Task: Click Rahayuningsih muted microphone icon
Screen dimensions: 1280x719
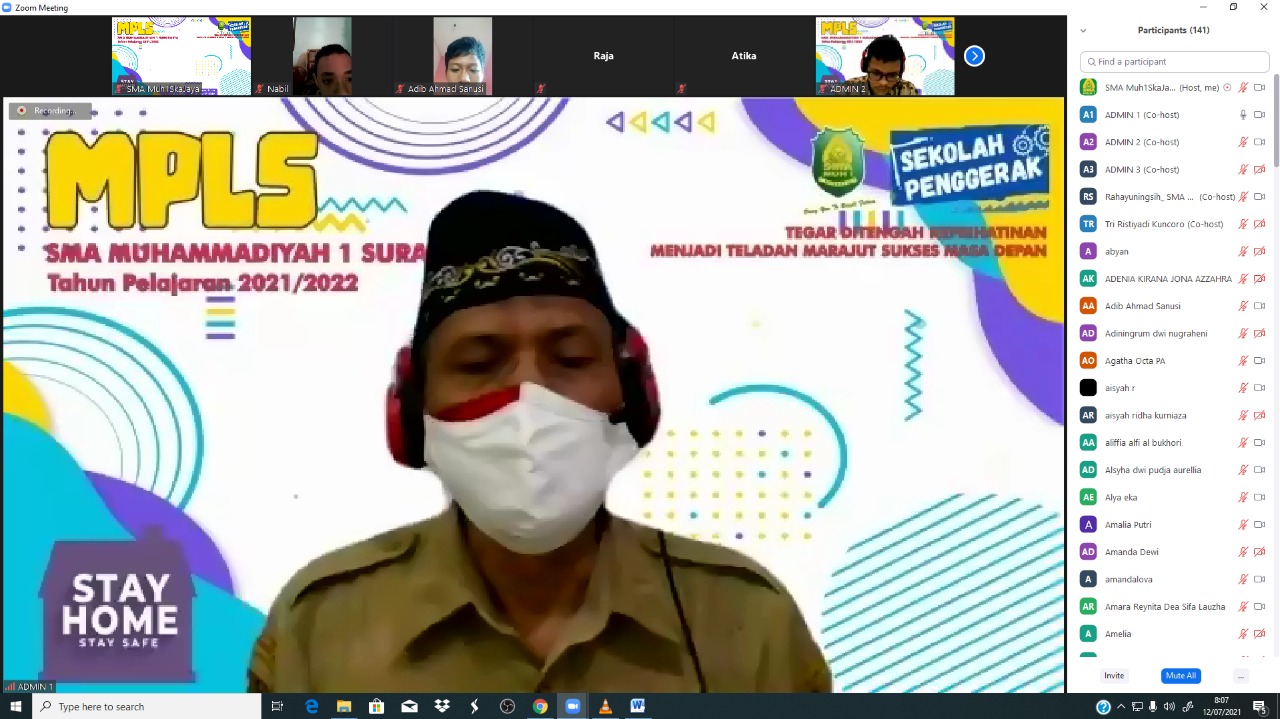Action: 1243,196
